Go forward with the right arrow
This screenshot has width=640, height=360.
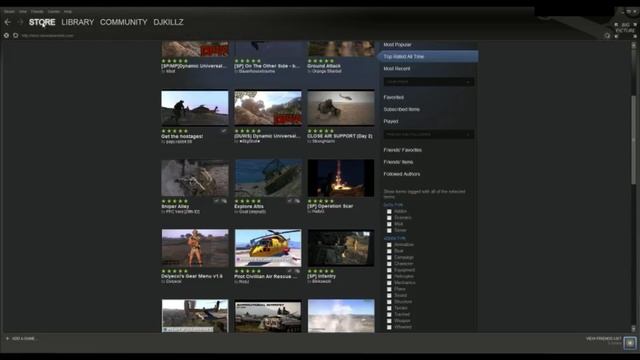coord(20,22)
